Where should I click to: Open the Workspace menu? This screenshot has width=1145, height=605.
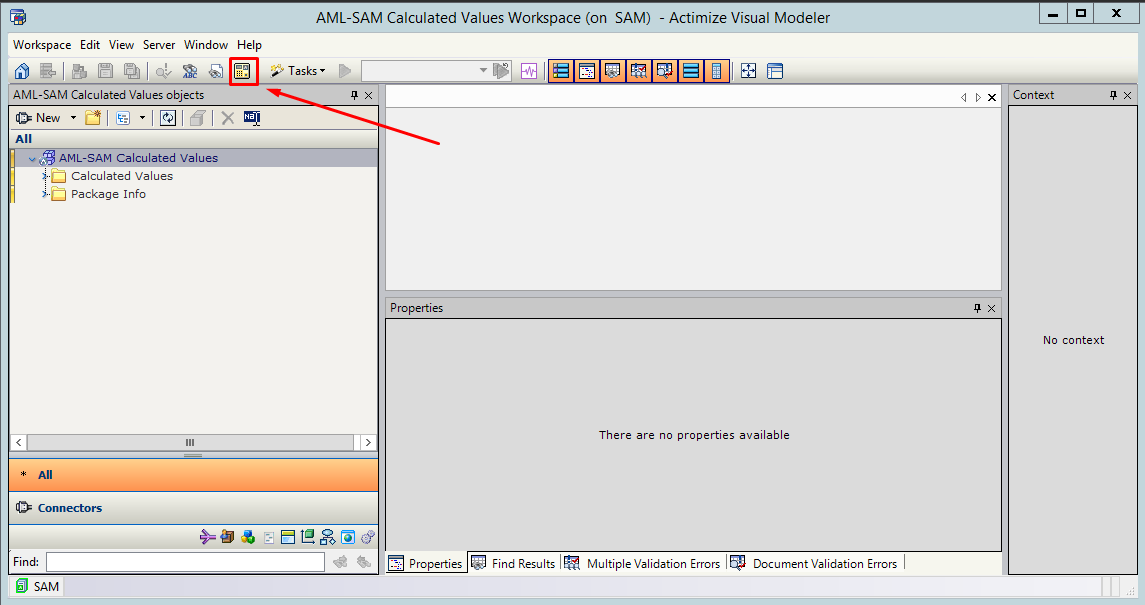pos(42,45)
